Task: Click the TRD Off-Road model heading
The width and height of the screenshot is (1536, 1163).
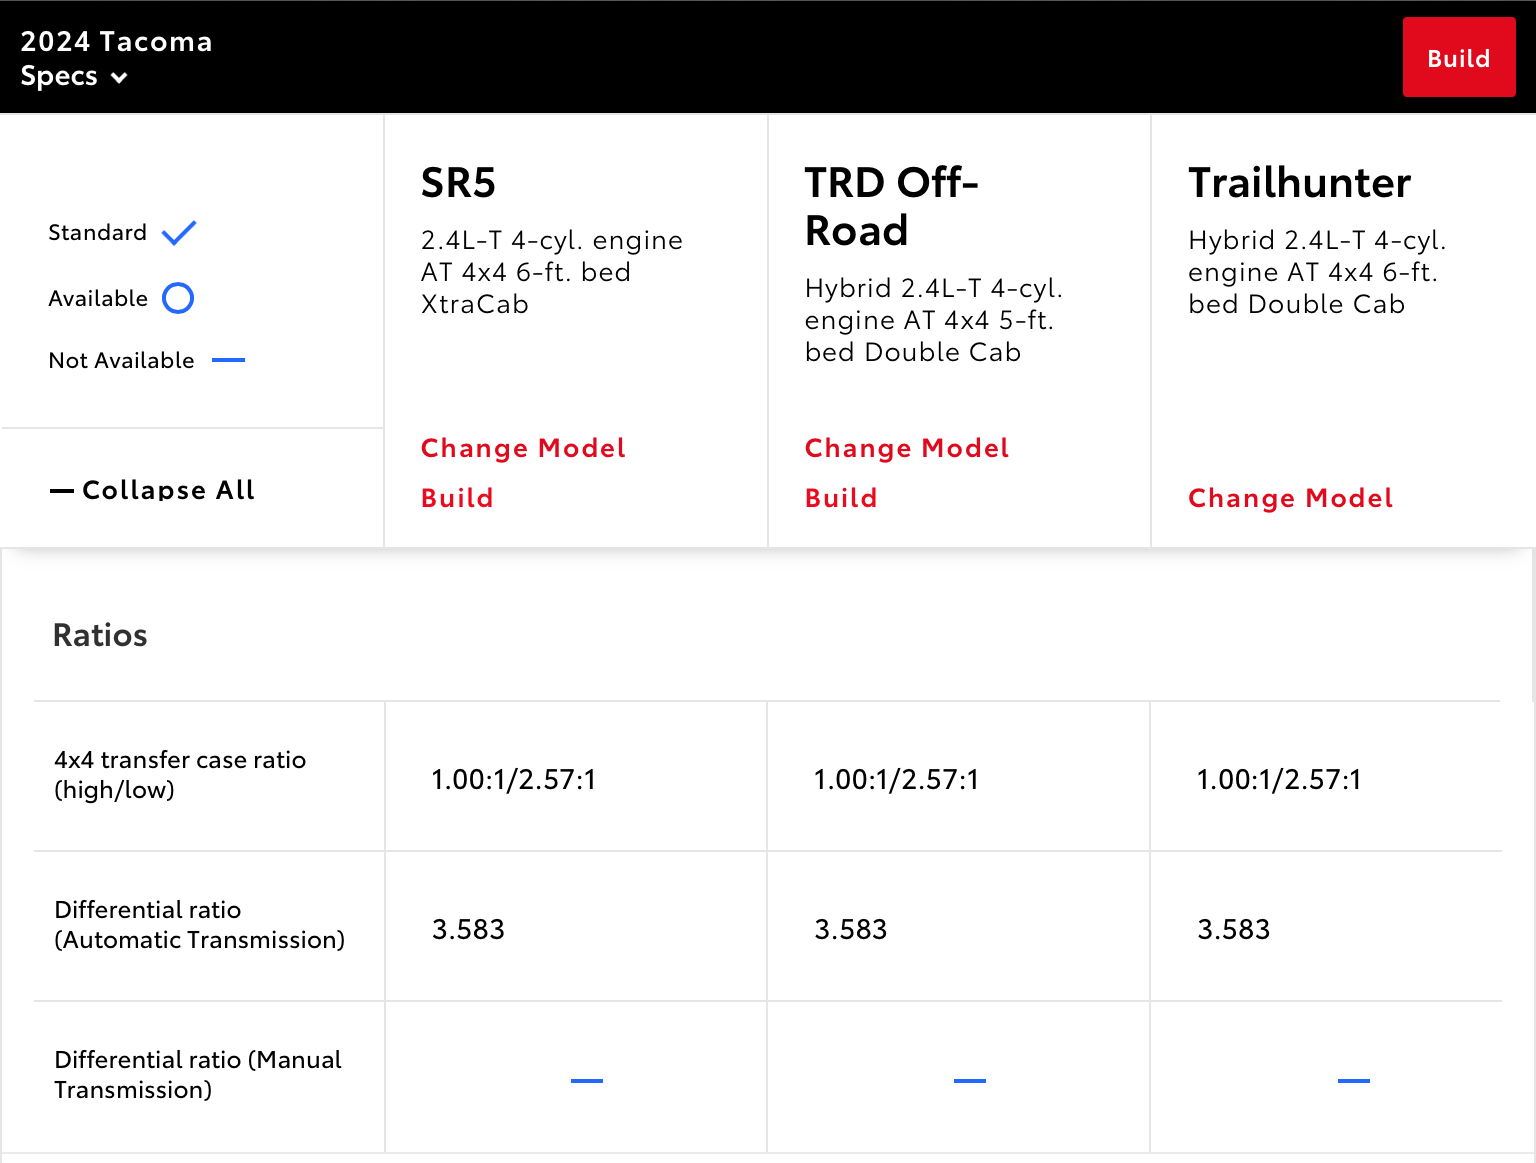Action: (892, 207)
